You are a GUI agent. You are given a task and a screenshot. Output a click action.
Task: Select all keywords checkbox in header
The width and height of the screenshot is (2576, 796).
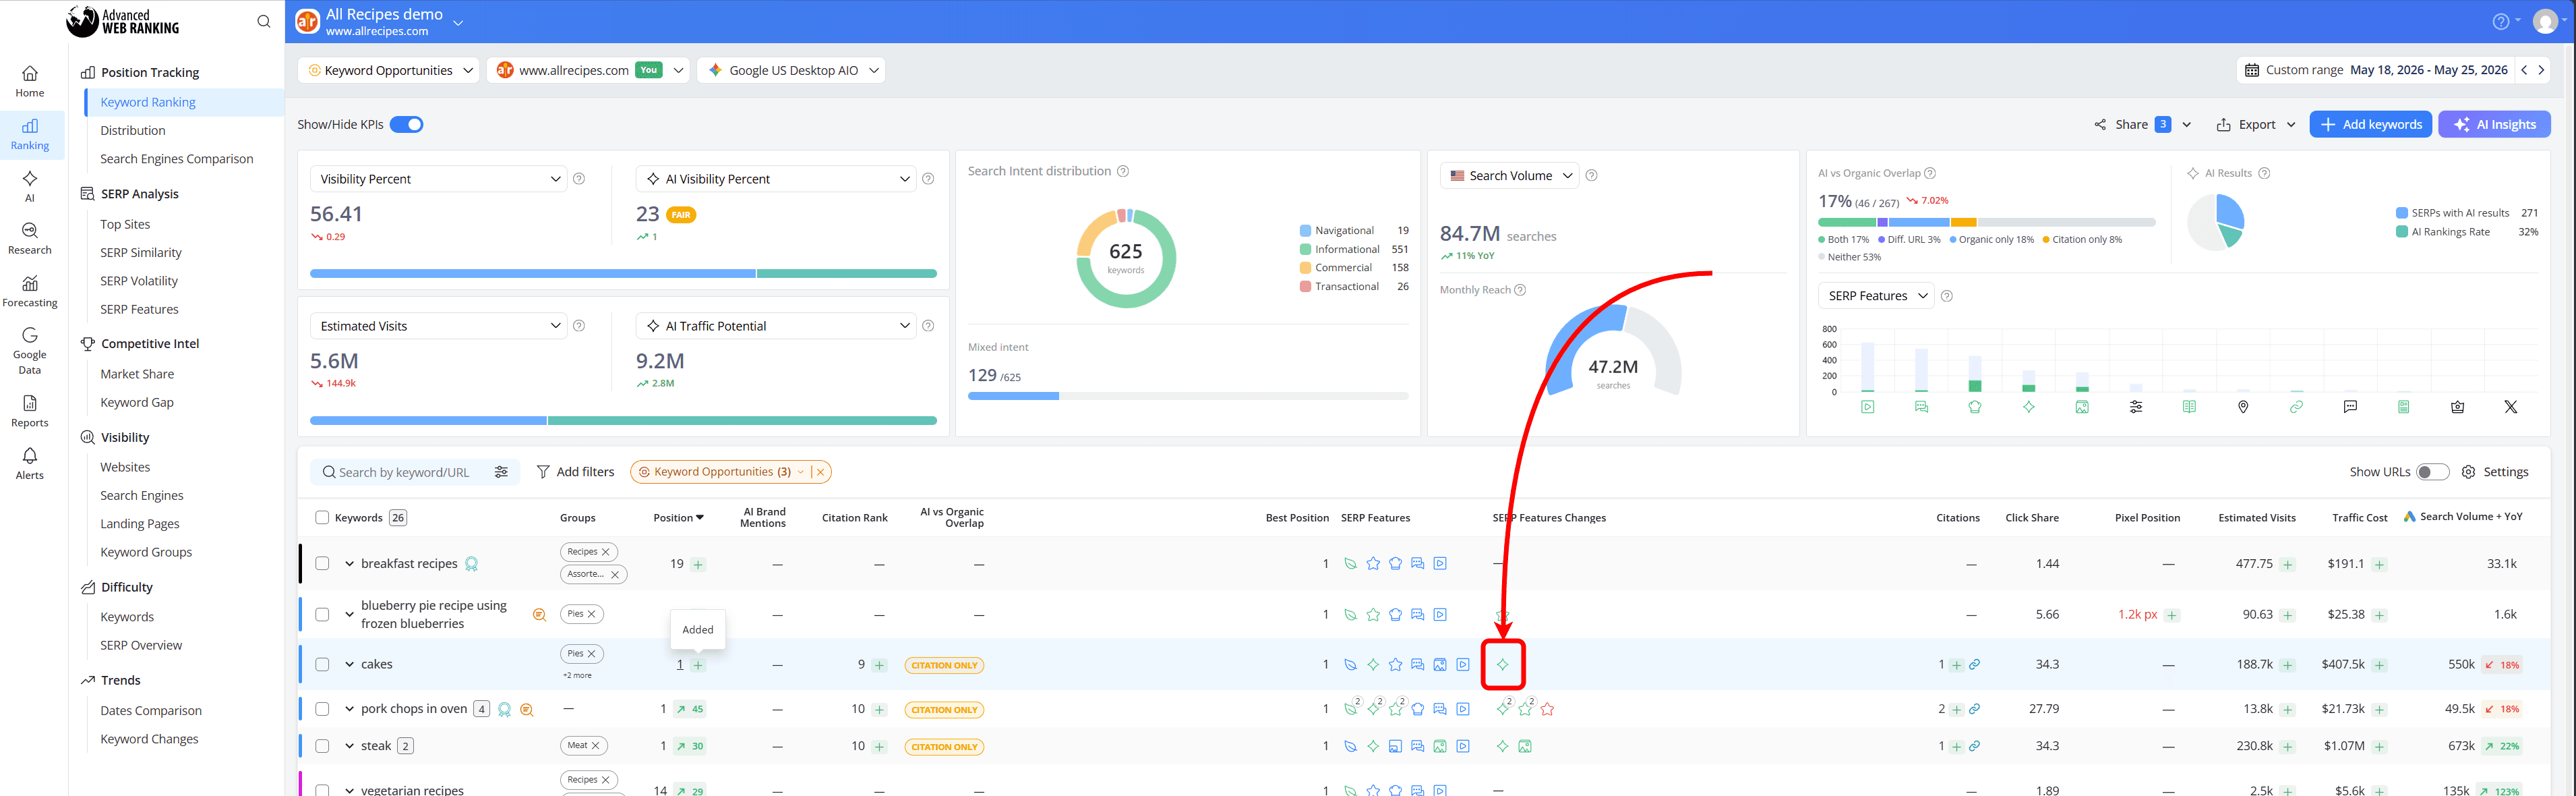tap(322, 518)
